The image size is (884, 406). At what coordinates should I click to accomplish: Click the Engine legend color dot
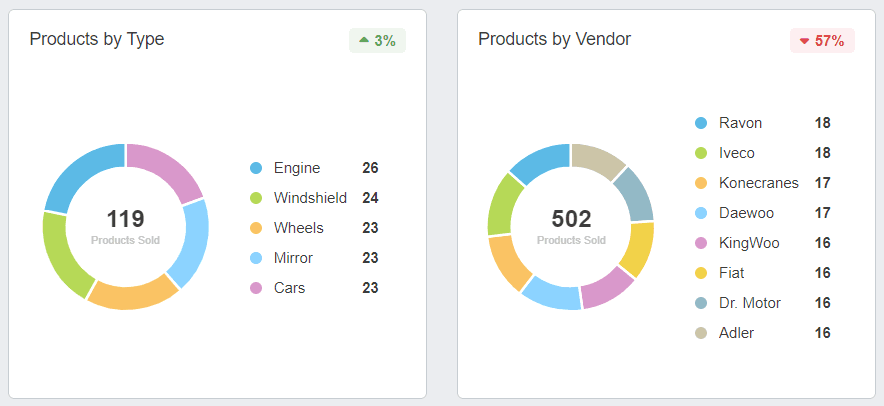pos(256,168)
